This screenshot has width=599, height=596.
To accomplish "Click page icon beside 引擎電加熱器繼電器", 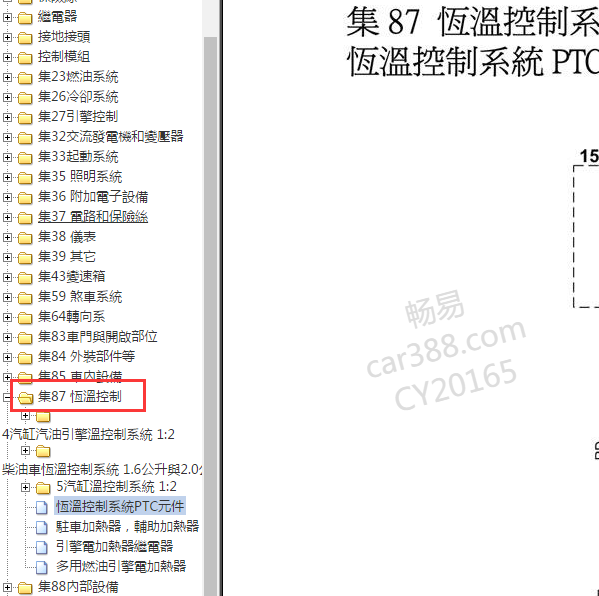I will (42, 547).
